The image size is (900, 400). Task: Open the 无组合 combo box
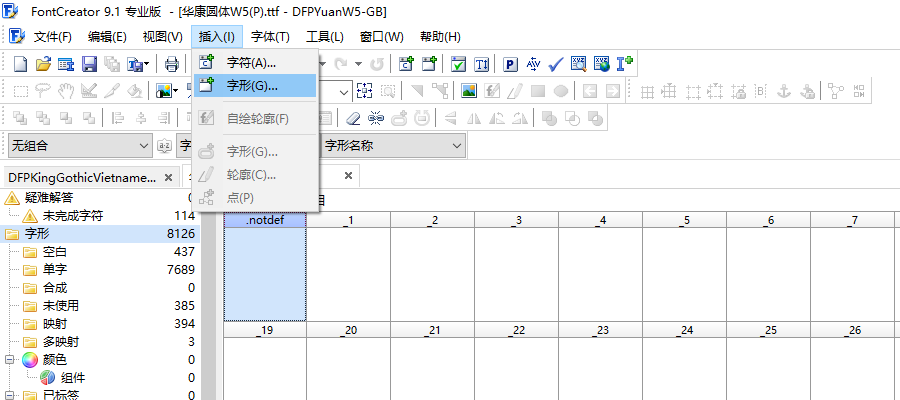[80, 146]
